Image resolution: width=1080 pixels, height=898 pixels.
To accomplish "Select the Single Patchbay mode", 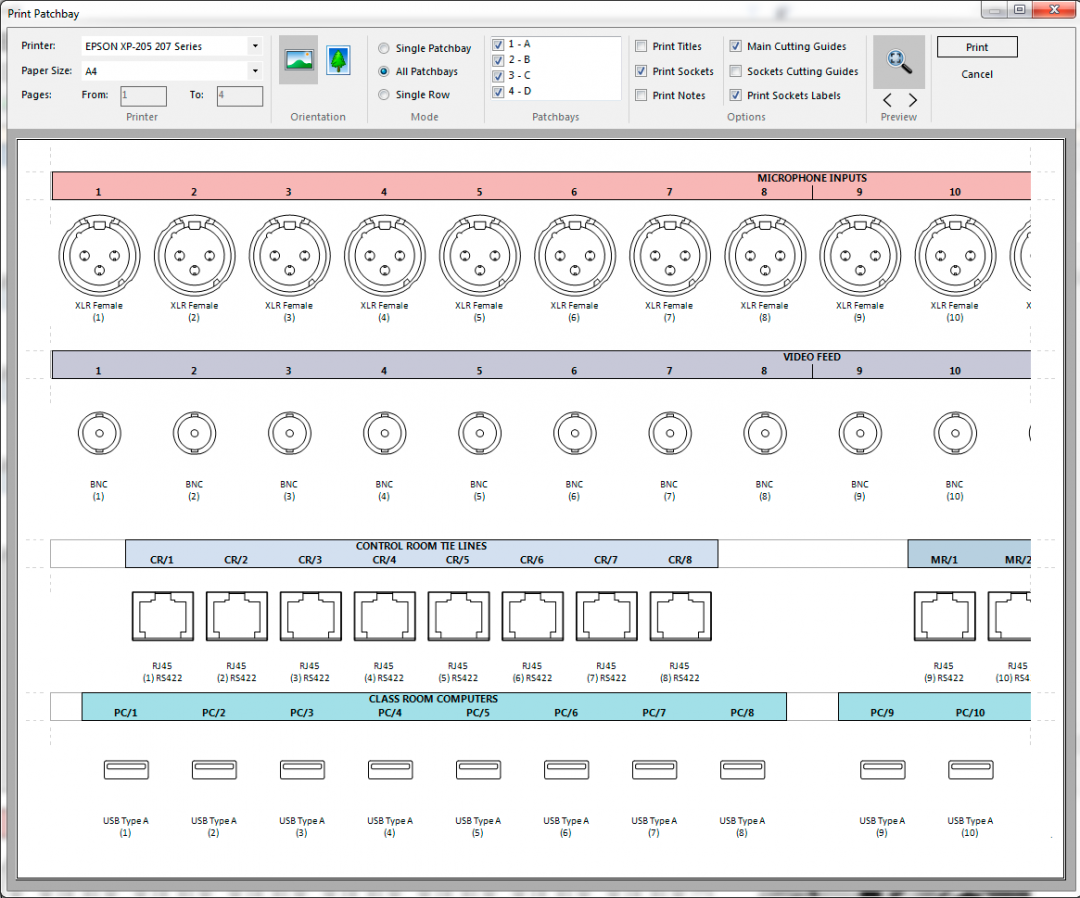I will point(383,47).
